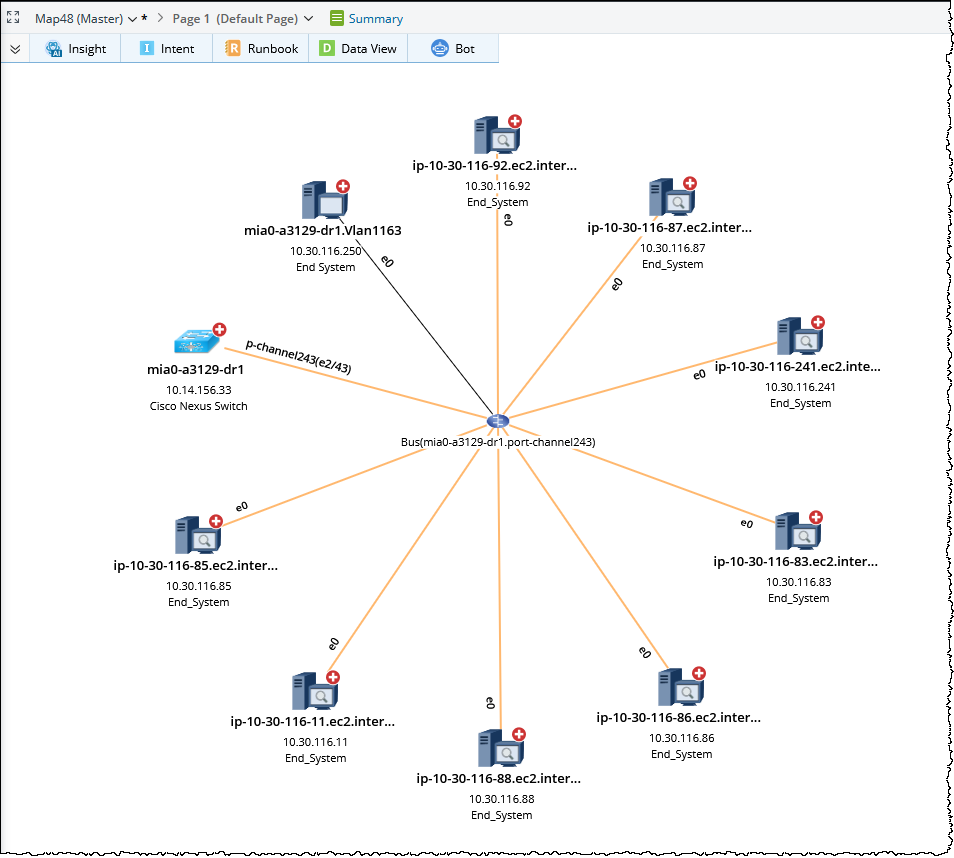Click the ip-10-30-116-241.ec2.inte... label
Screen dimensions: 954x858
coord(798,366)
